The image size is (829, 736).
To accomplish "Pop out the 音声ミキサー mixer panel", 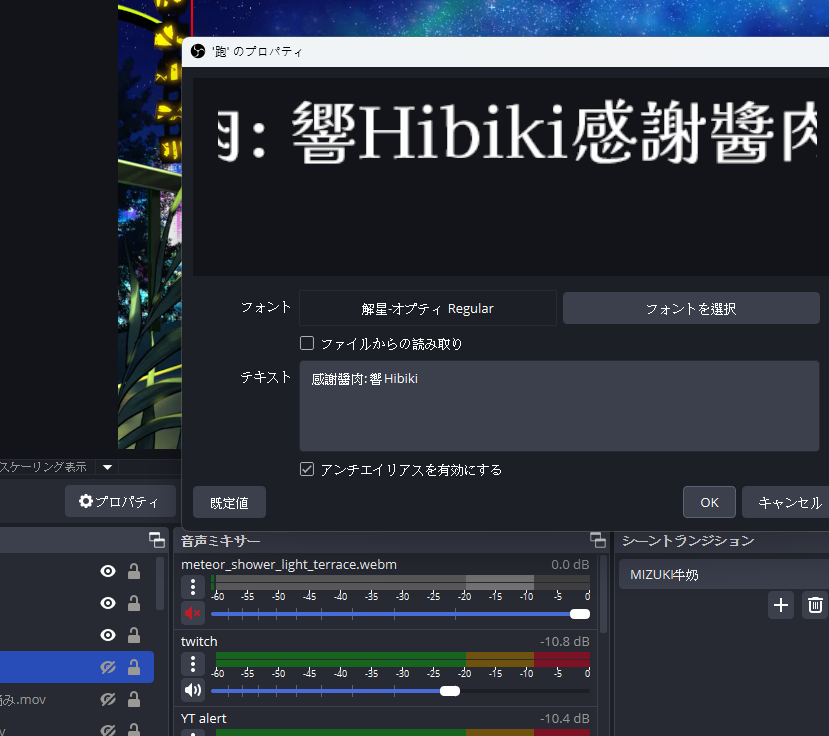I will (x=598, y=540).
